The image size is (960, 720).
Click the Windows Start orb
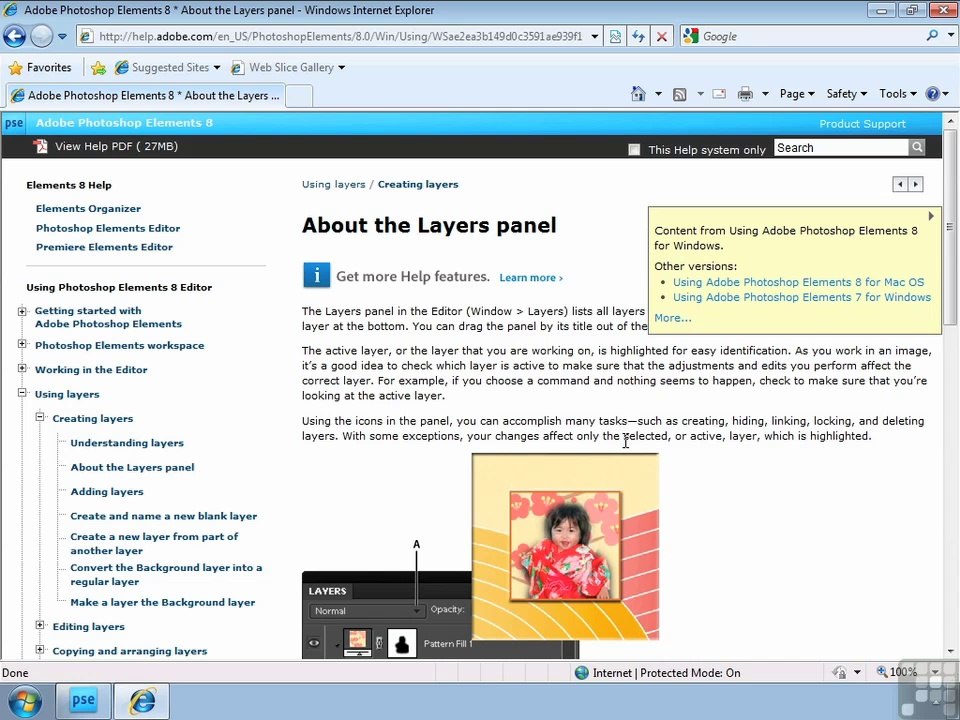[24, 702]
